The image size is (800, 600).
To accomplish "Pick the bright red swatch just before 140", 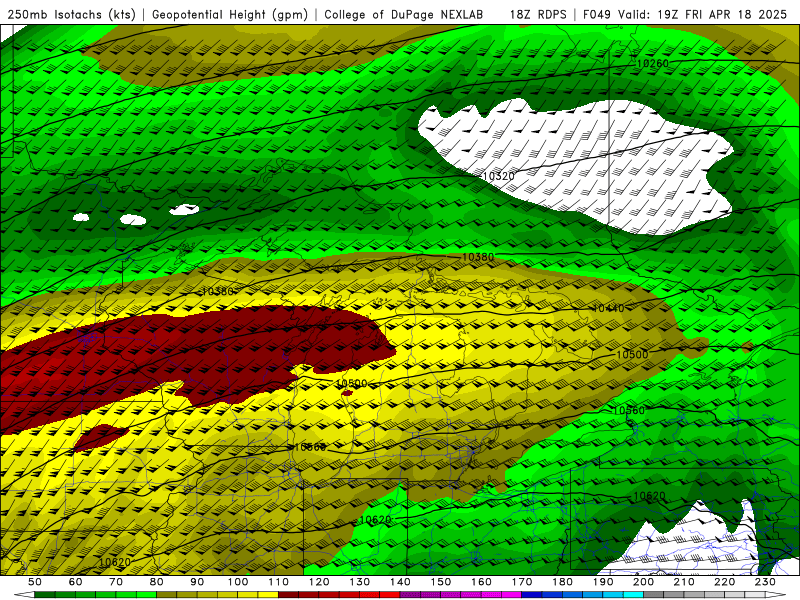I will tap(390, 595).
